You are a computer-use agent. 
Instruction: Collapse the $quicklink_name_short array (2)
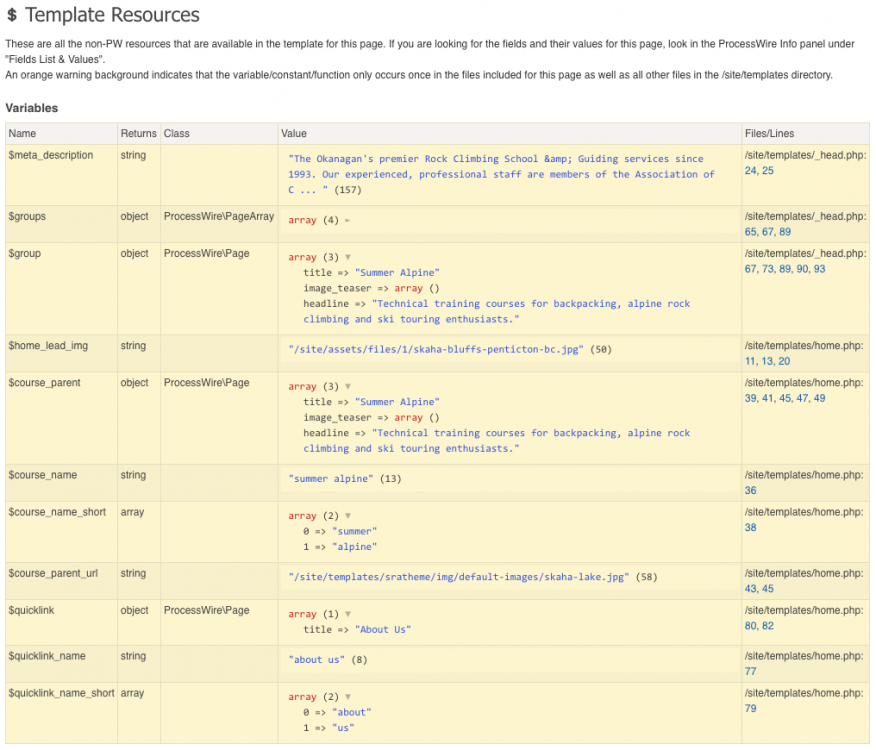click(x=347, y=697)
